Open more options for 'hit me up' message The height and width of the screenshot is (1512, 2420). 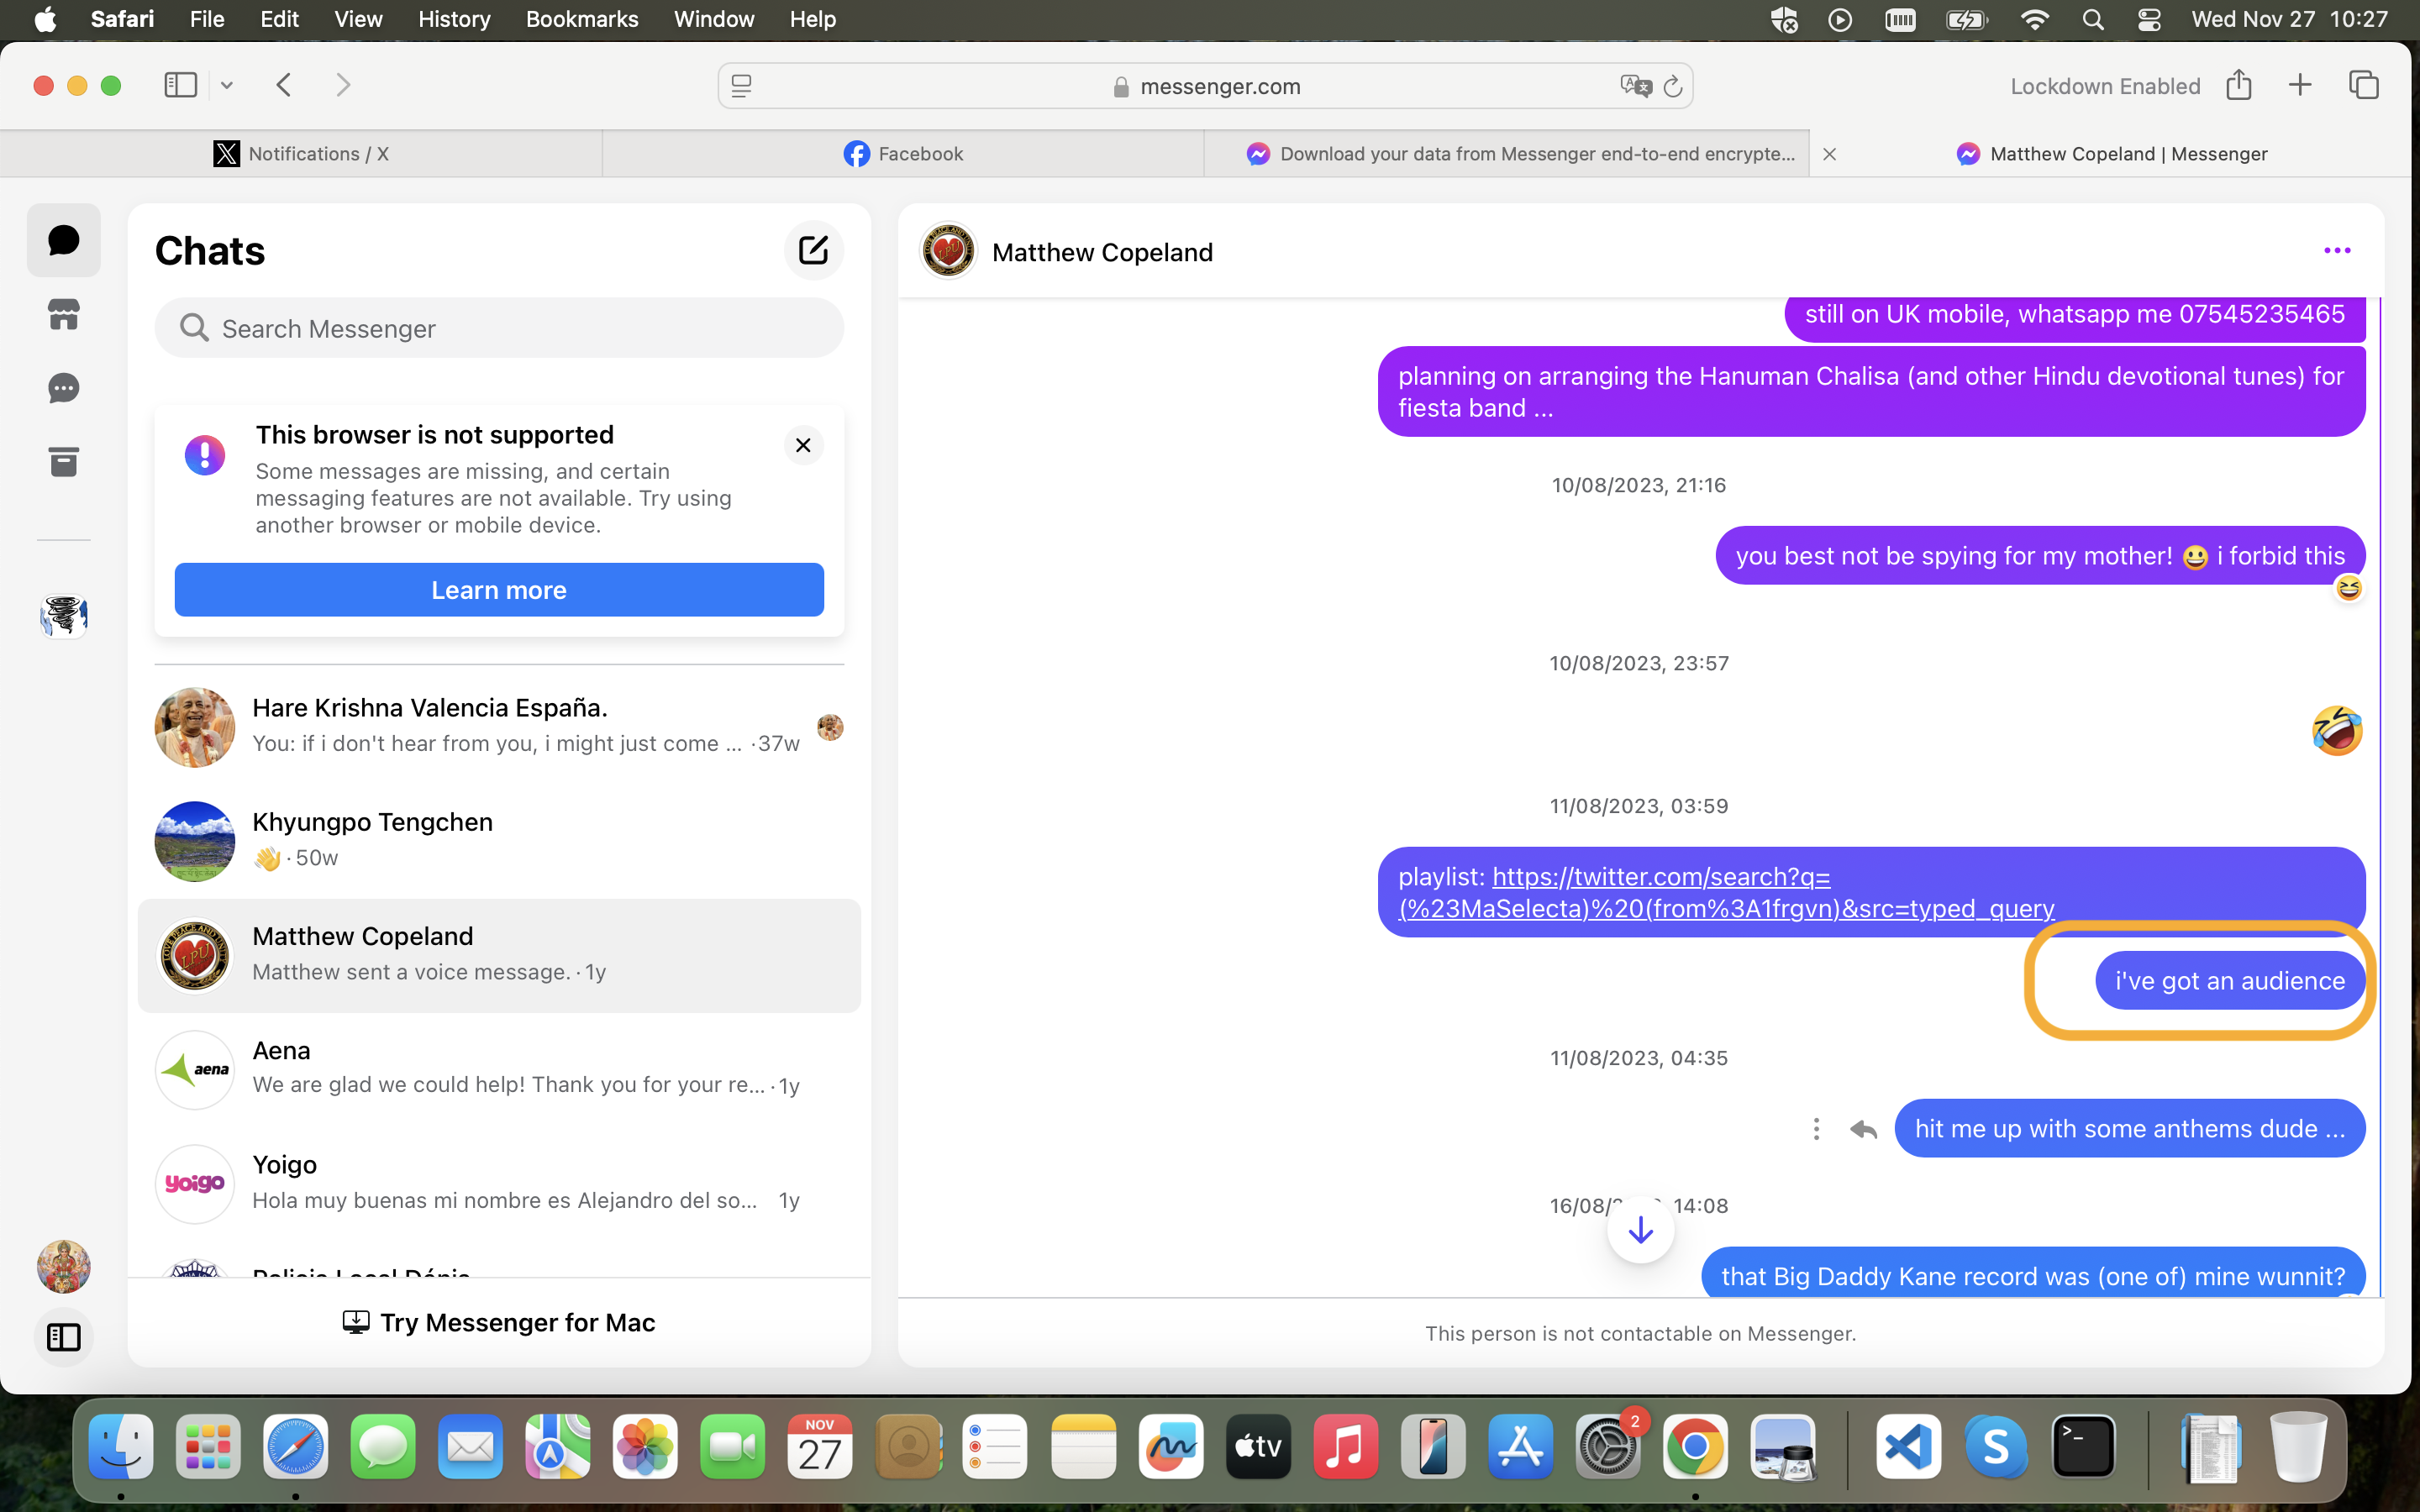coord(1816,1129)
